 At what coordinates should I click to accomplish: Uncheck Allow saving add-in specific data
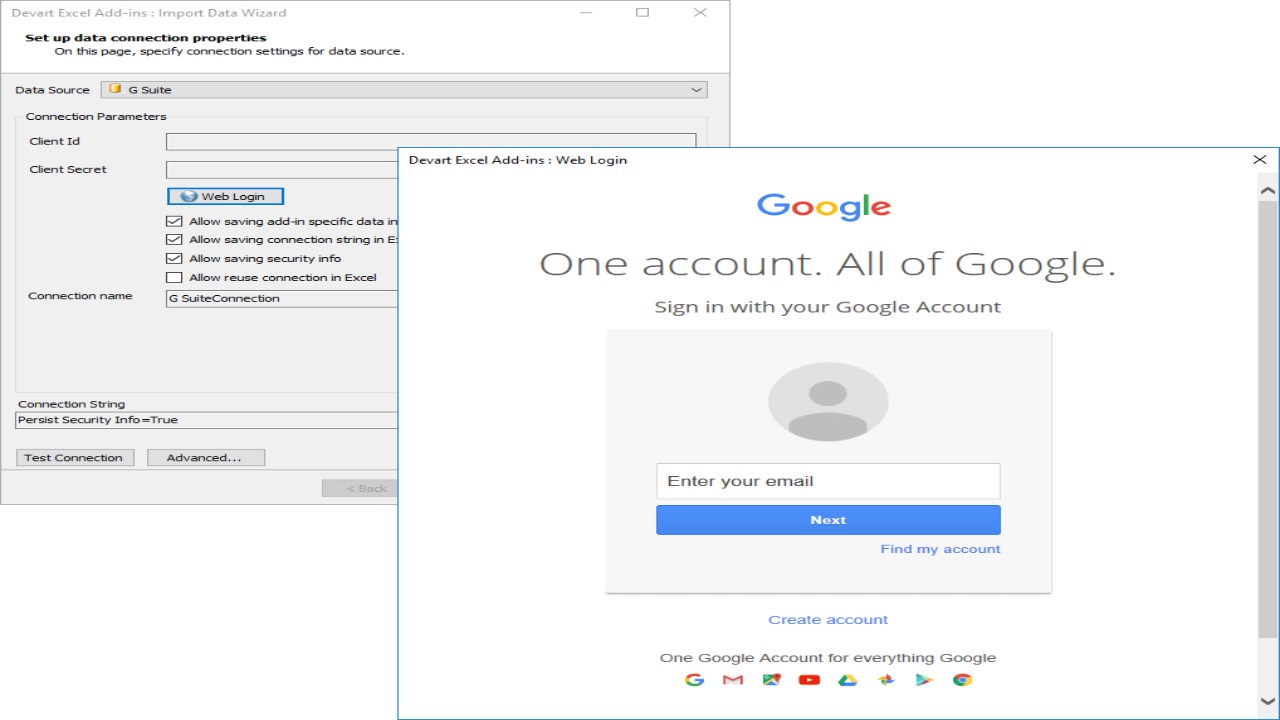174,221
